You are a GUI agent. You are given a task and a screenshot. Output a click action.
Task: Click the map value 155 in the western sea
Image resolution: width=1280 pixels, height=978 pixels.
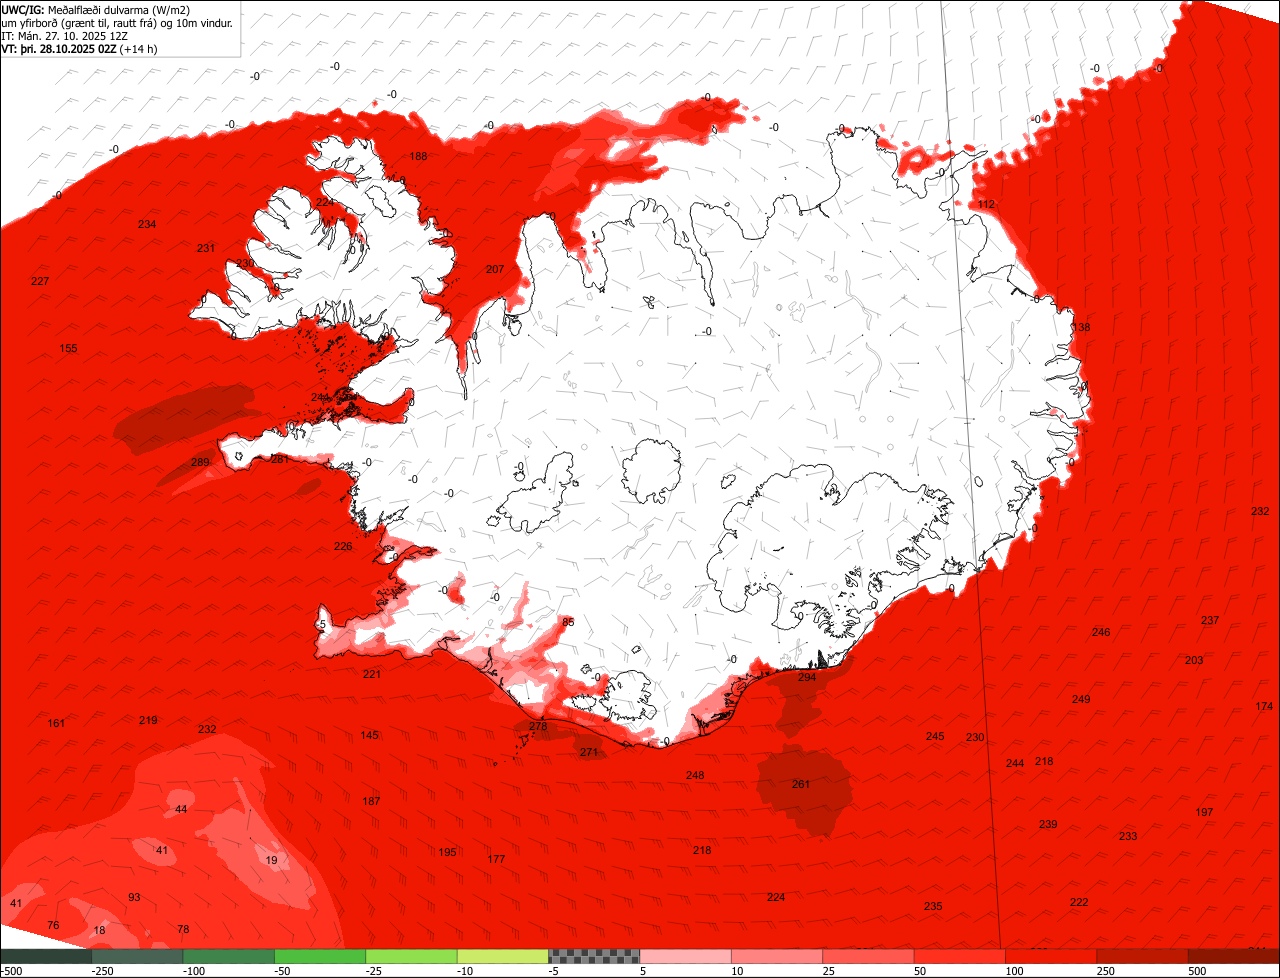tap(68, 348)
